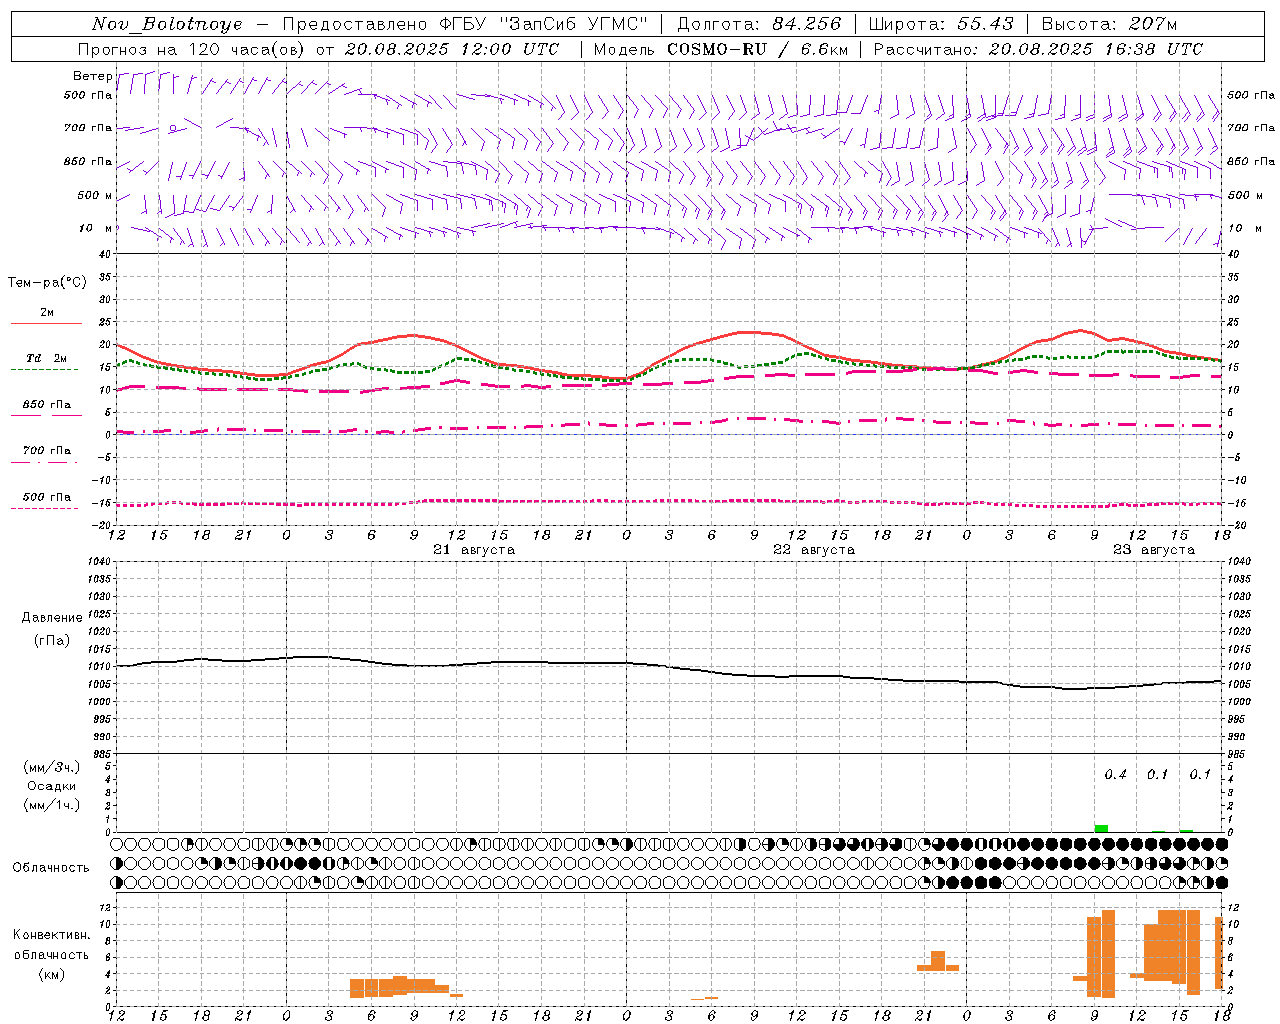The width and height of the screenshot is (1280, 1024).
Task: Select the 'Предоставлено ФГБУ "ЗапСиб УГМС"' text
Action: (x=465, y=24)
